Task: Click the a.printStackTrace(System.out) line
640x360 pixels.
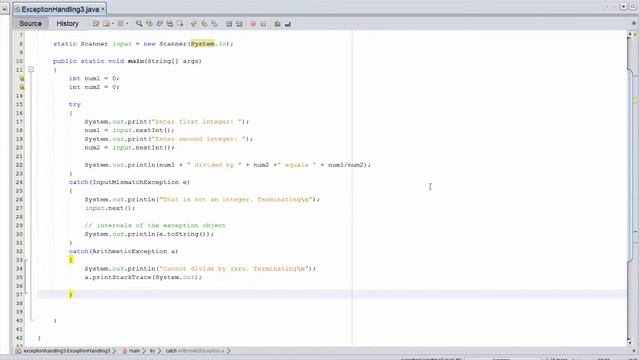Action: click(143, 277)
